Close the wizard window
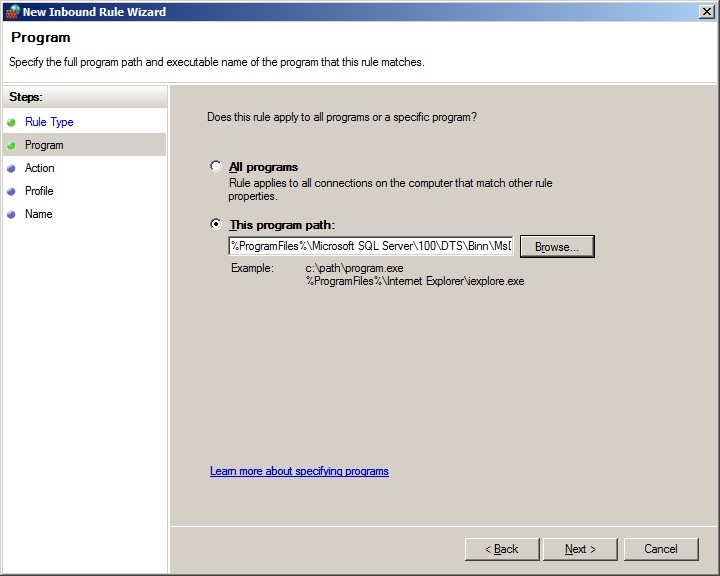The width and height of the screenshot is (720, 576). pos(707,12)
